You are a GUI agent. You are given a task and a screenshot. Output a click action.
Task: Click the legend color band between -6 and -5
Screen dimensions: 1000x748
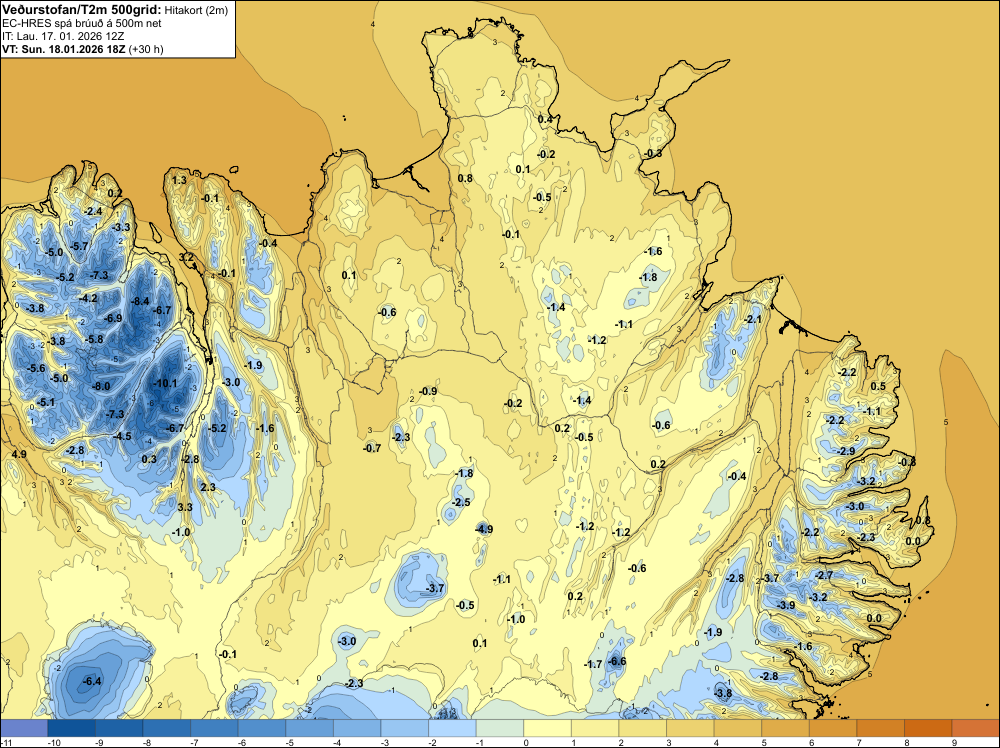(x=261, y=728)
